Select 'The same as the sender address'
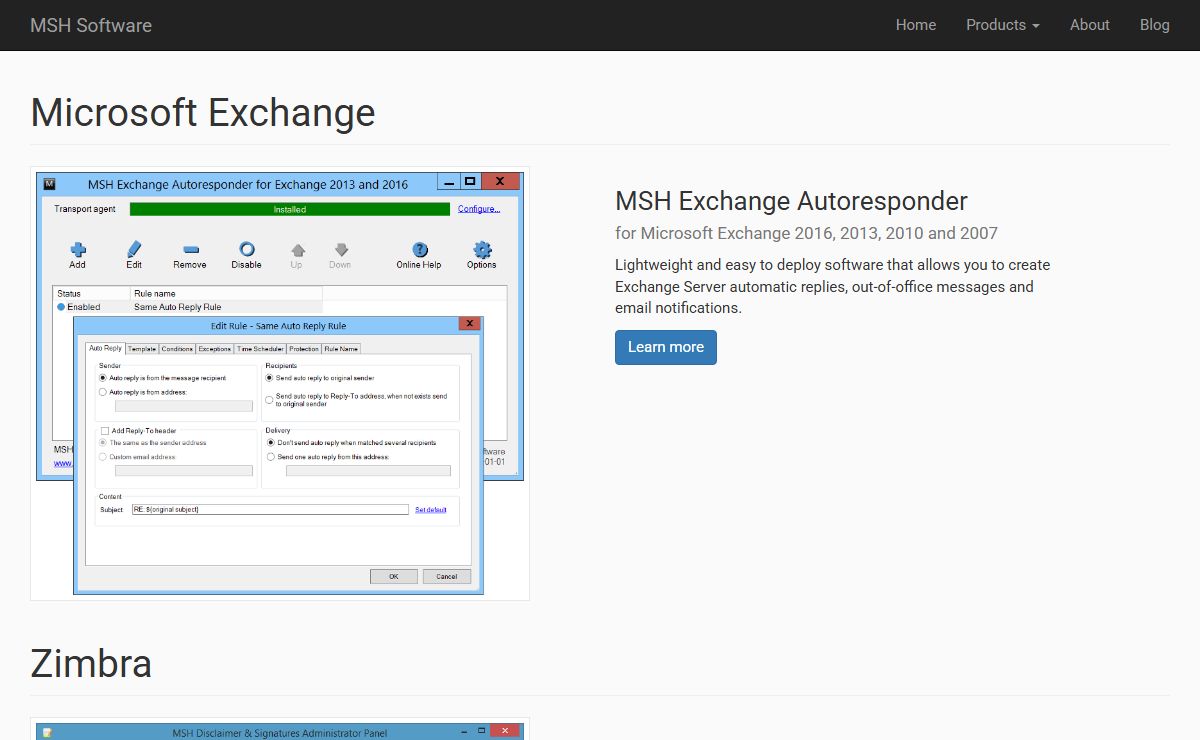This screenshot has width=1200, height=740. tap(103, 443)
